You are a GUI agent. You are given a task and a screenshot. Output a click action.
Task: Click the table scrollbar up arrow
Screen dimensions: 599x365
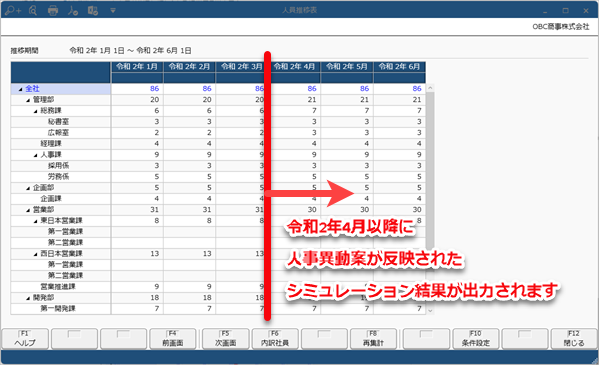click(x=430, y=88)
